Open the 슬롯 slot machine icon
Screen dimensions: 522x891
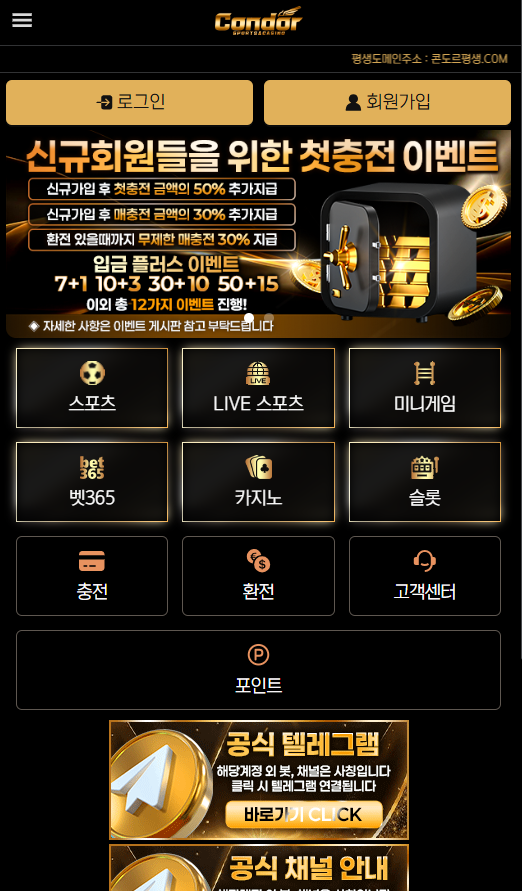tap(425, 467)
